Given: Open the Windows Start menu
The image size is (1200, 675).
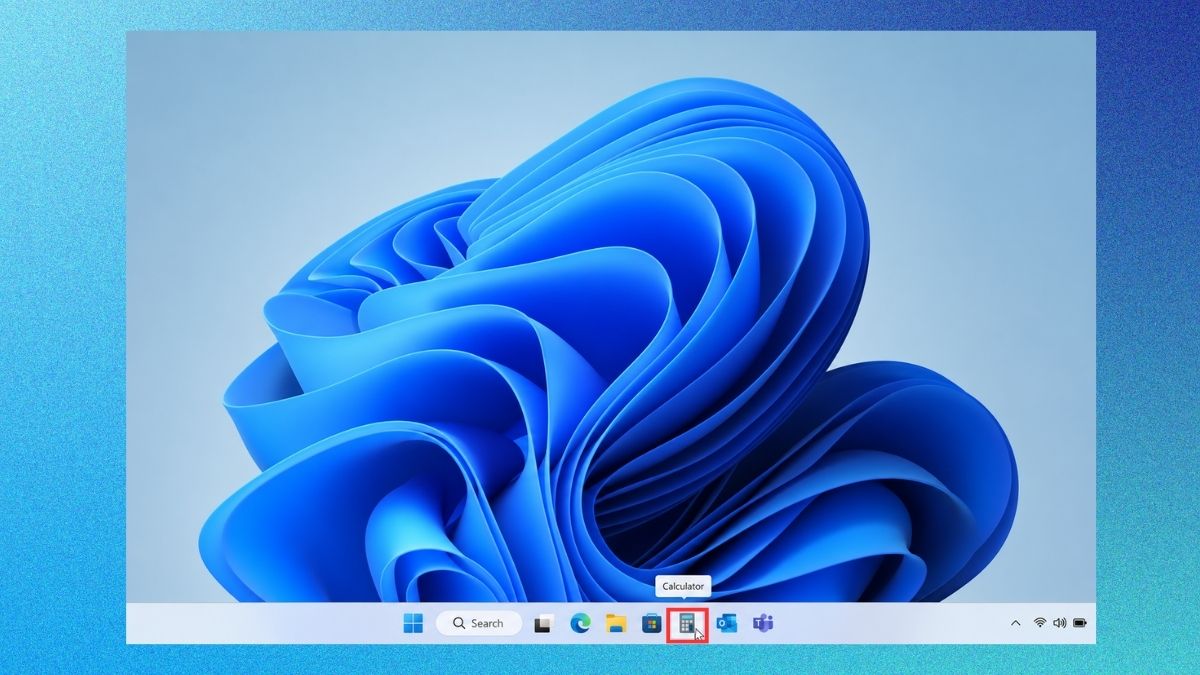Looking at the screenshot, I should pos(413,623).
